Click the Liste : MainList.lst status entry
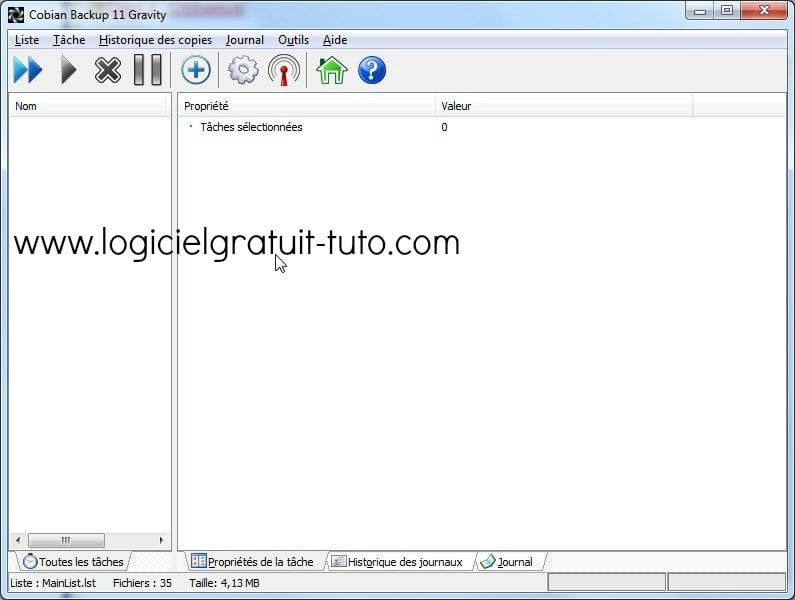This screenshot has width=795, height=600. coord(53,583)
